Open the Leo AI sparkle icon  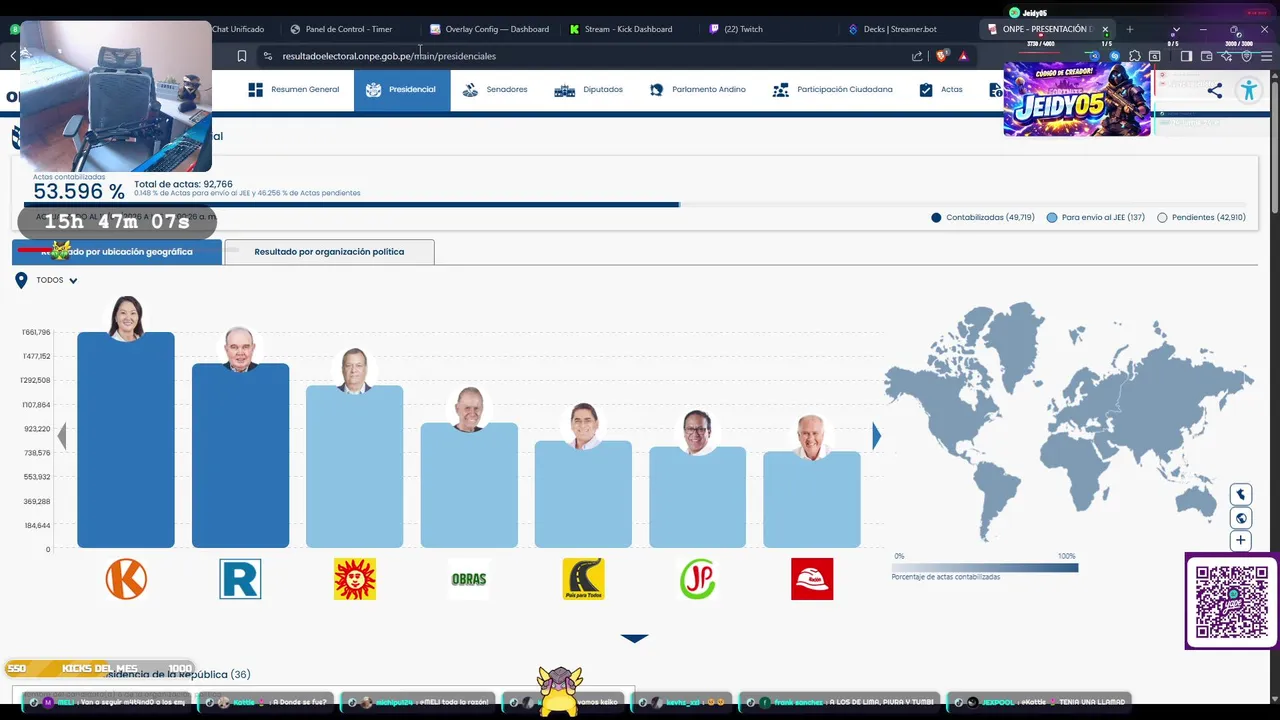pyautogui.click(x=1227, y=56)
